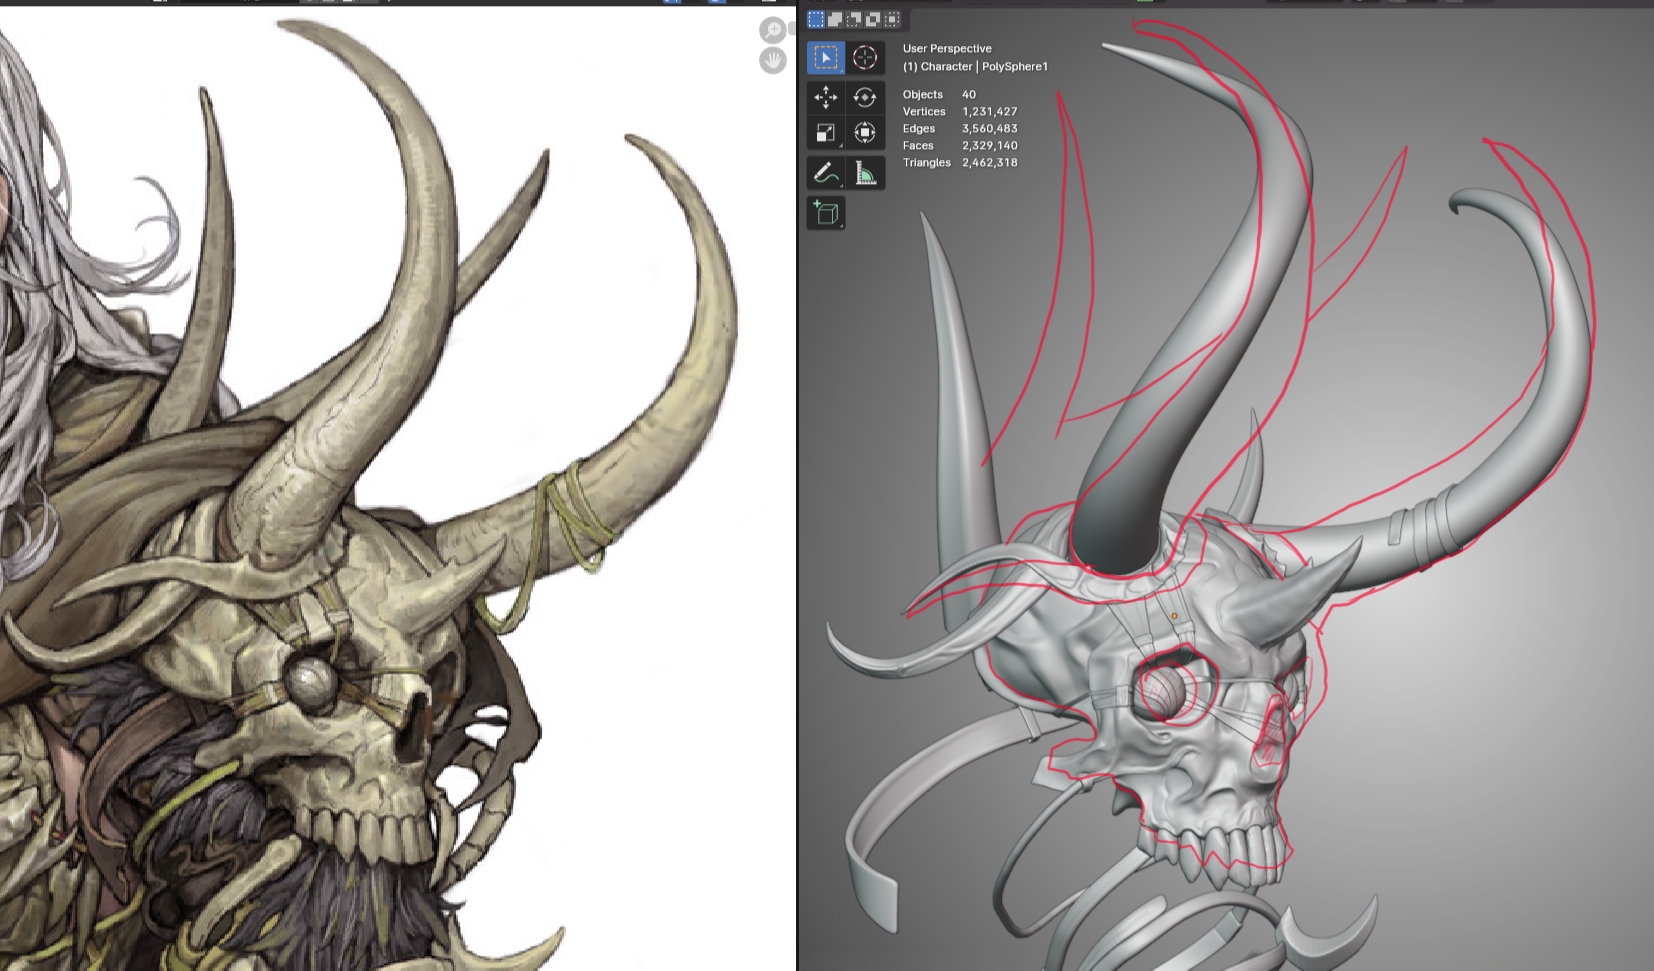Pick the Scale tool
1654x971 pixels.
tap(825, 133)
